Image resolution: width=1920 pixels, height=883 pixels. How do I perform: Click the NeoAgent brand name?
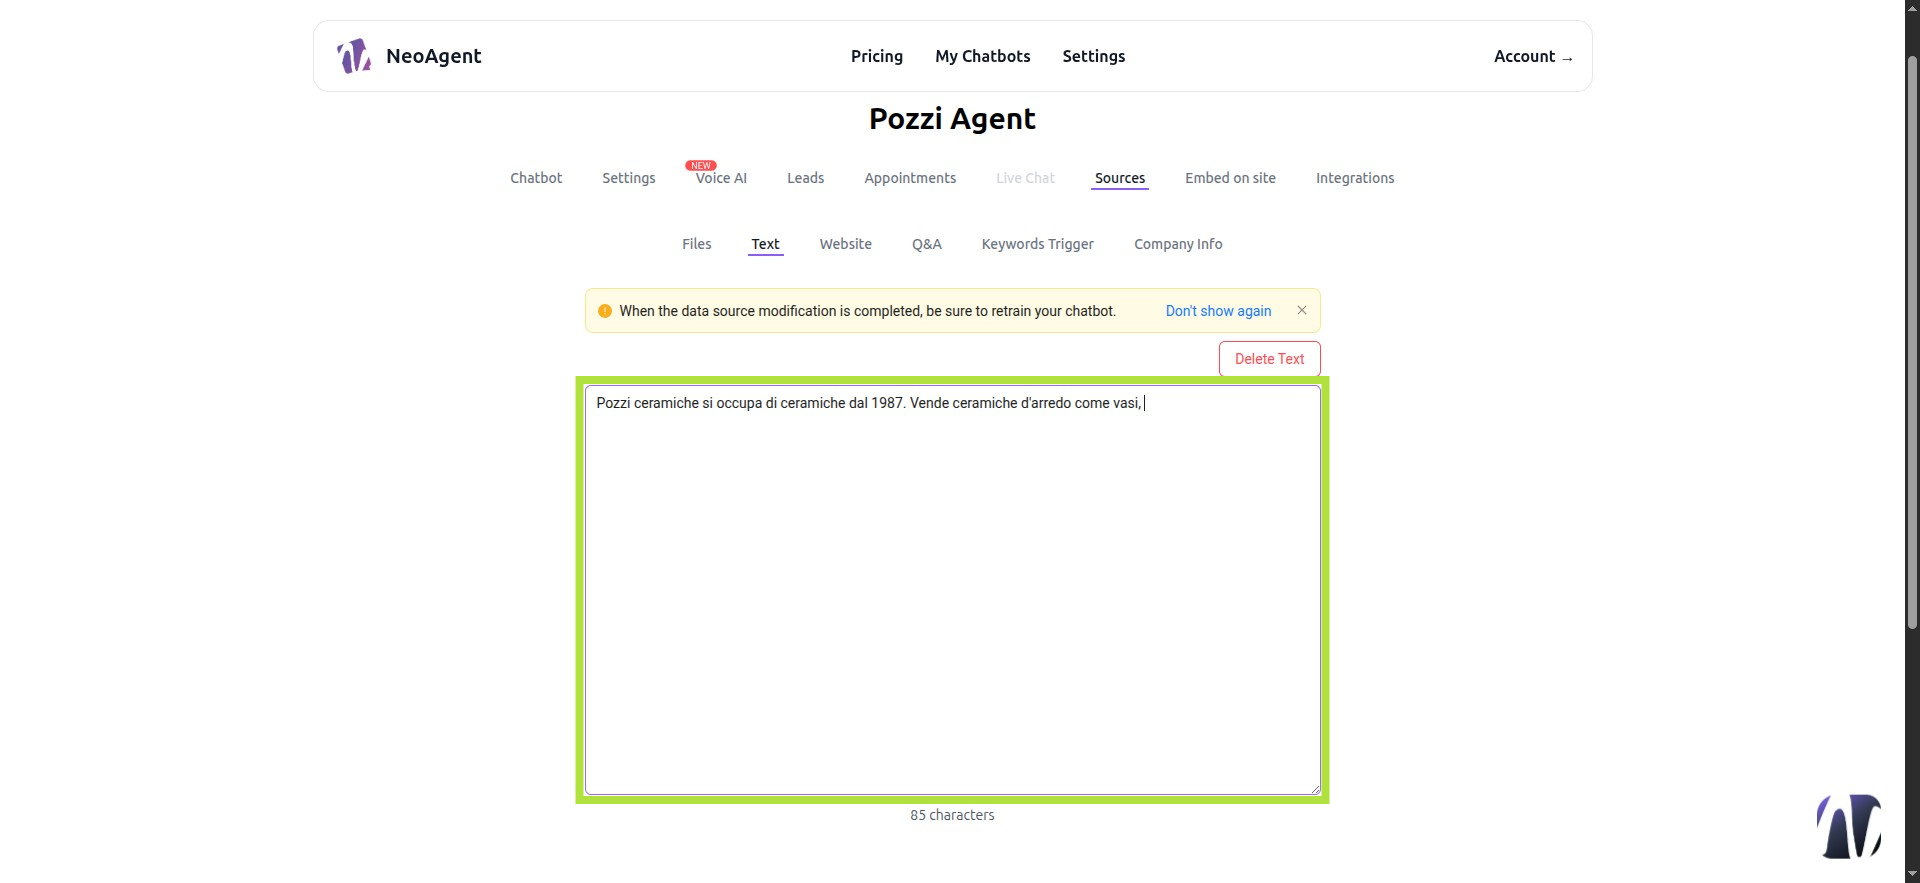pyautogui.click(x=434, y=56)
